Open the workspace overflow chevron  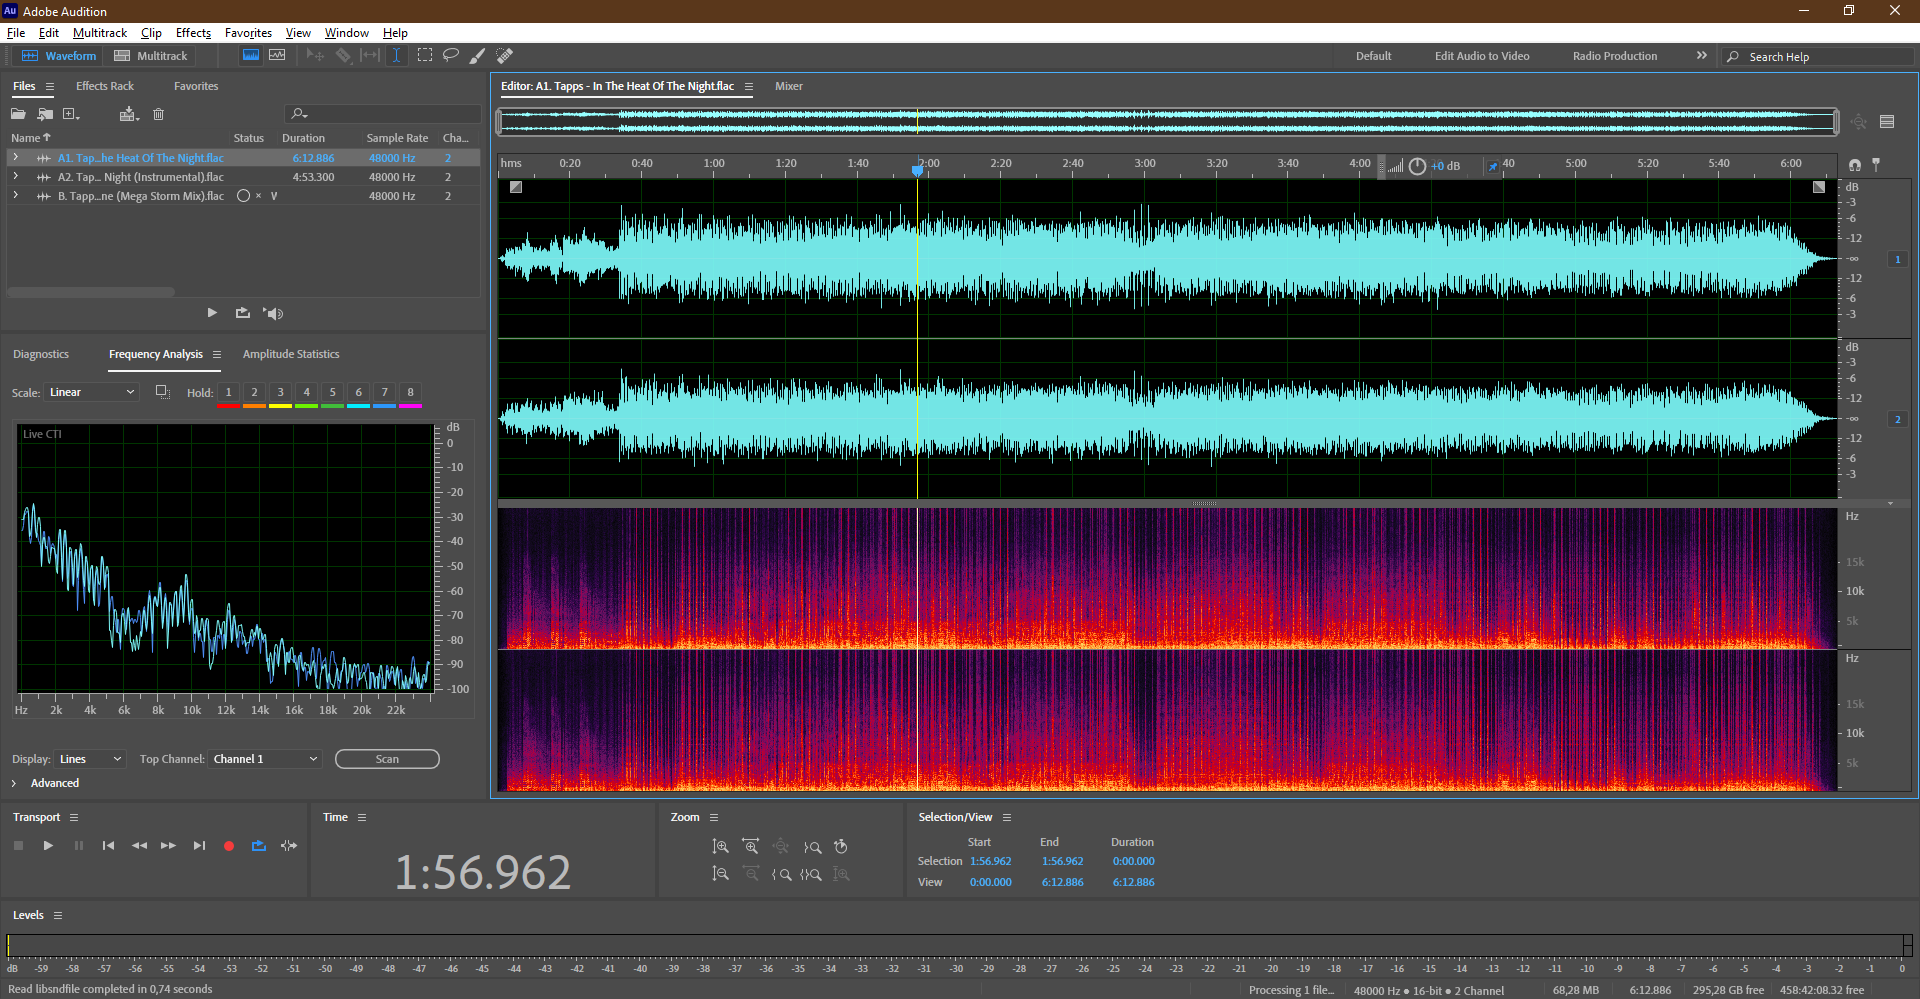point(1702,56)
